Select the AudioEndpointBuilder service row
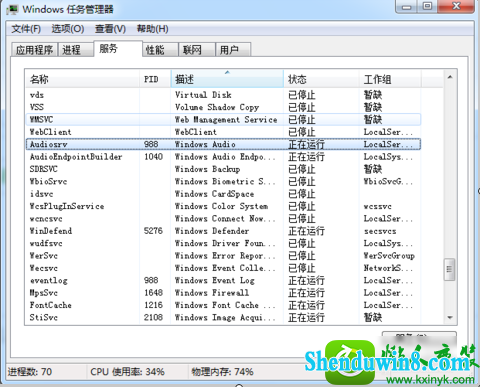The image size is (480, 387). click(x=223, y=157)
